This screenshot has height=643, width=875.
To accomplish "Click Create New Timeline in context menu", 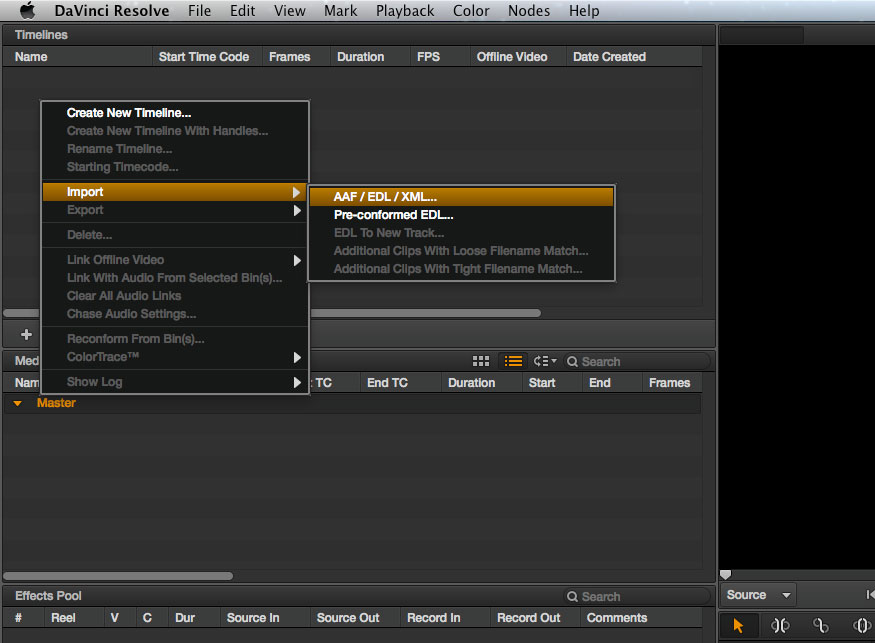I will click(x=129, y=113).
